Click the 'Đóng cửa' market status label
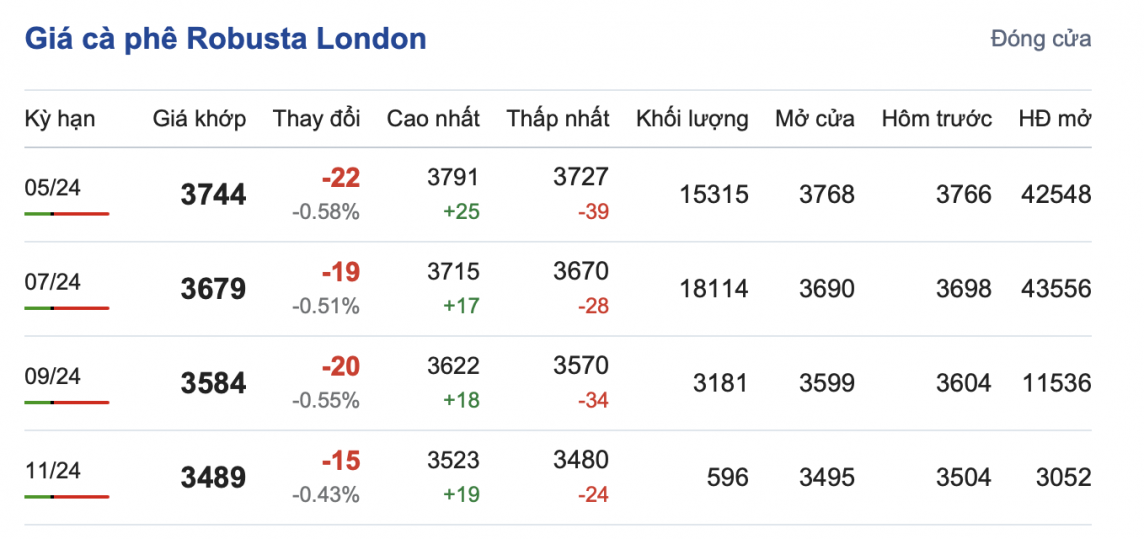 coord(1040,39)
